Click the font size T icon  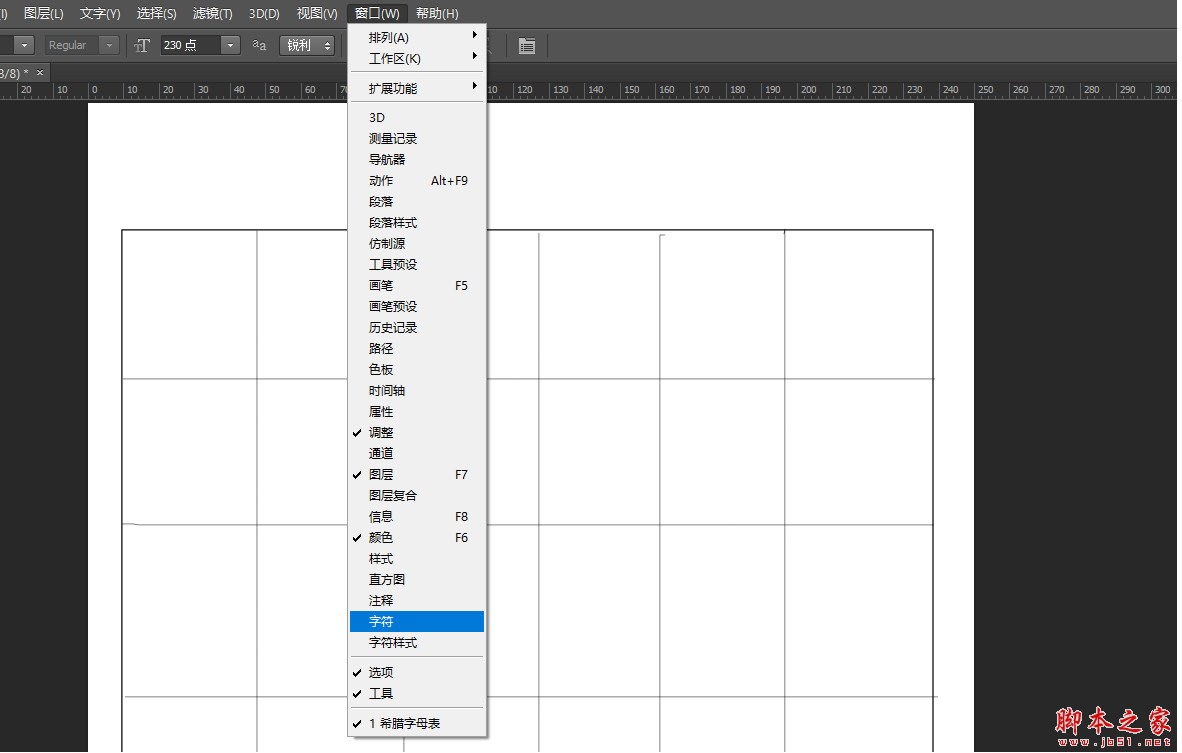coord(142,46)
